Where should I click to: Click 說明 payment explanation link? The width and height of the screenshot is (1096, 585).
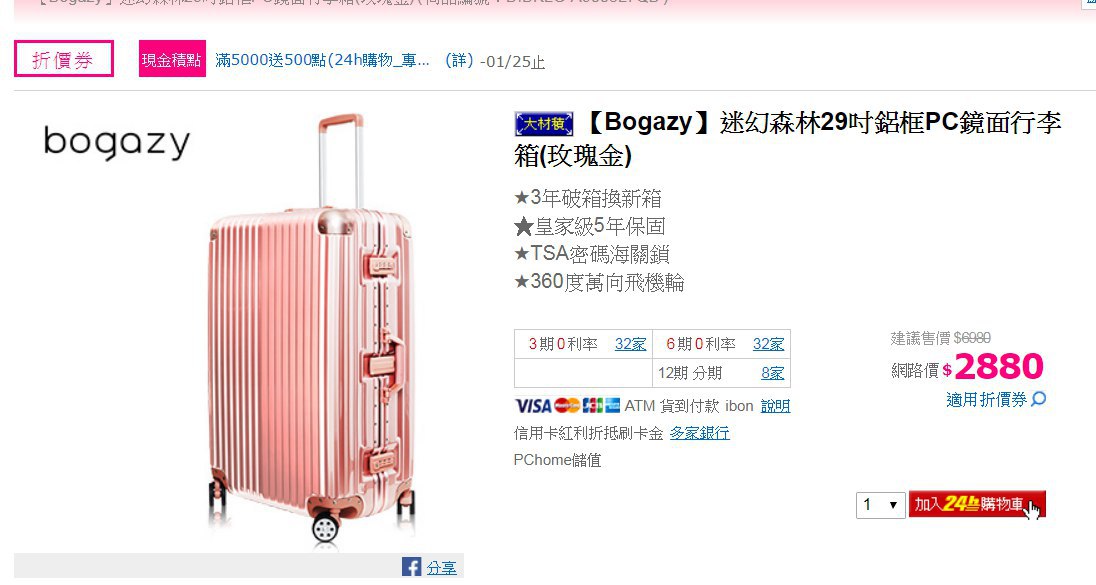(x=775, y=406)
